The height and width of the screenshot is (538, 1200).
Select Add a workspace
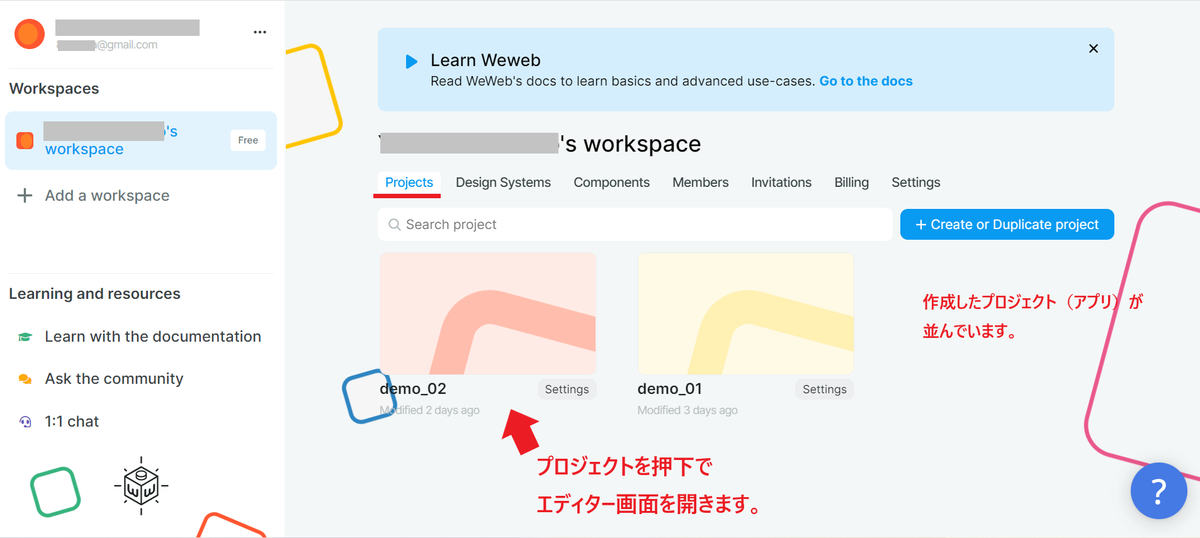tap(107, 196)
